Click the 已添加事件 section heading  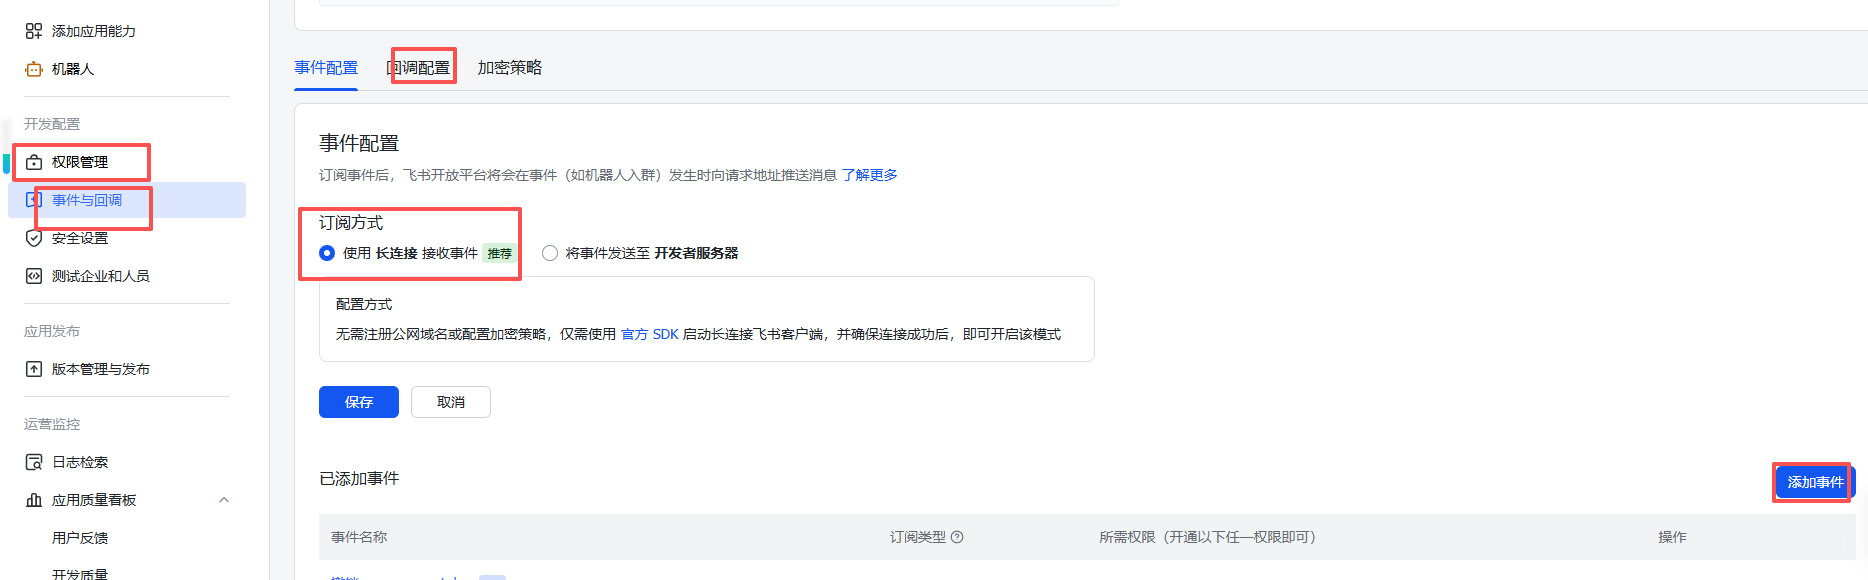(359, 479)
